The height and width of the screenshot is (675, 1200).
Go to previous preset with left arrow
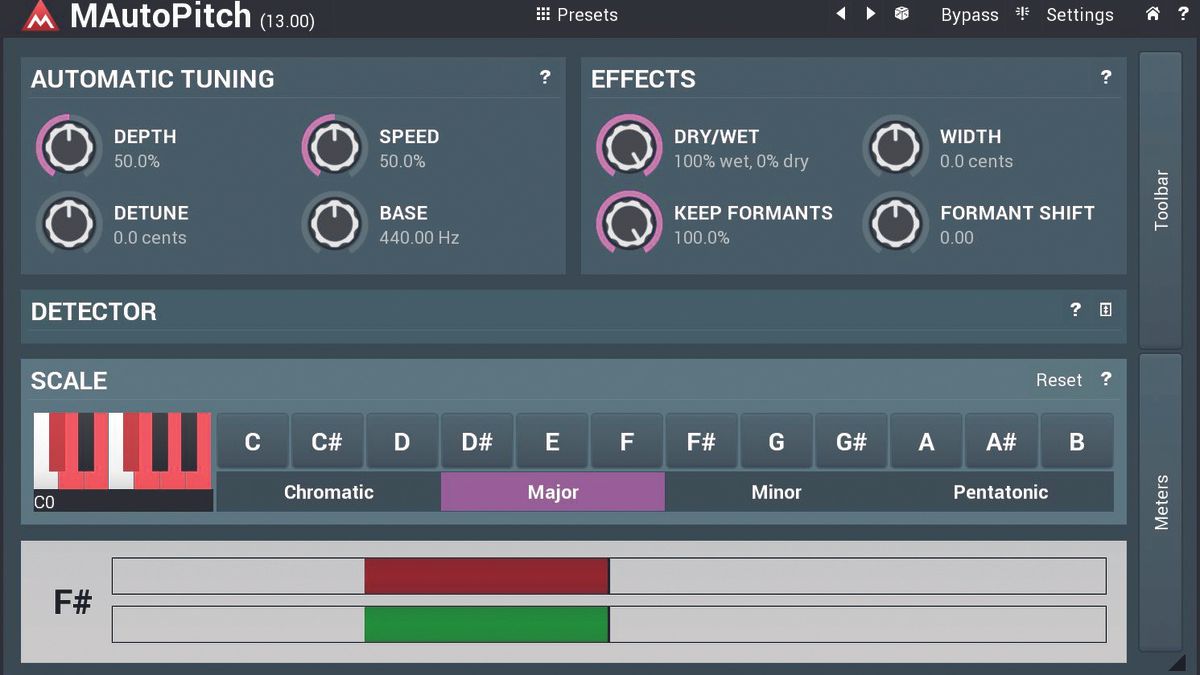click(841, 14)
